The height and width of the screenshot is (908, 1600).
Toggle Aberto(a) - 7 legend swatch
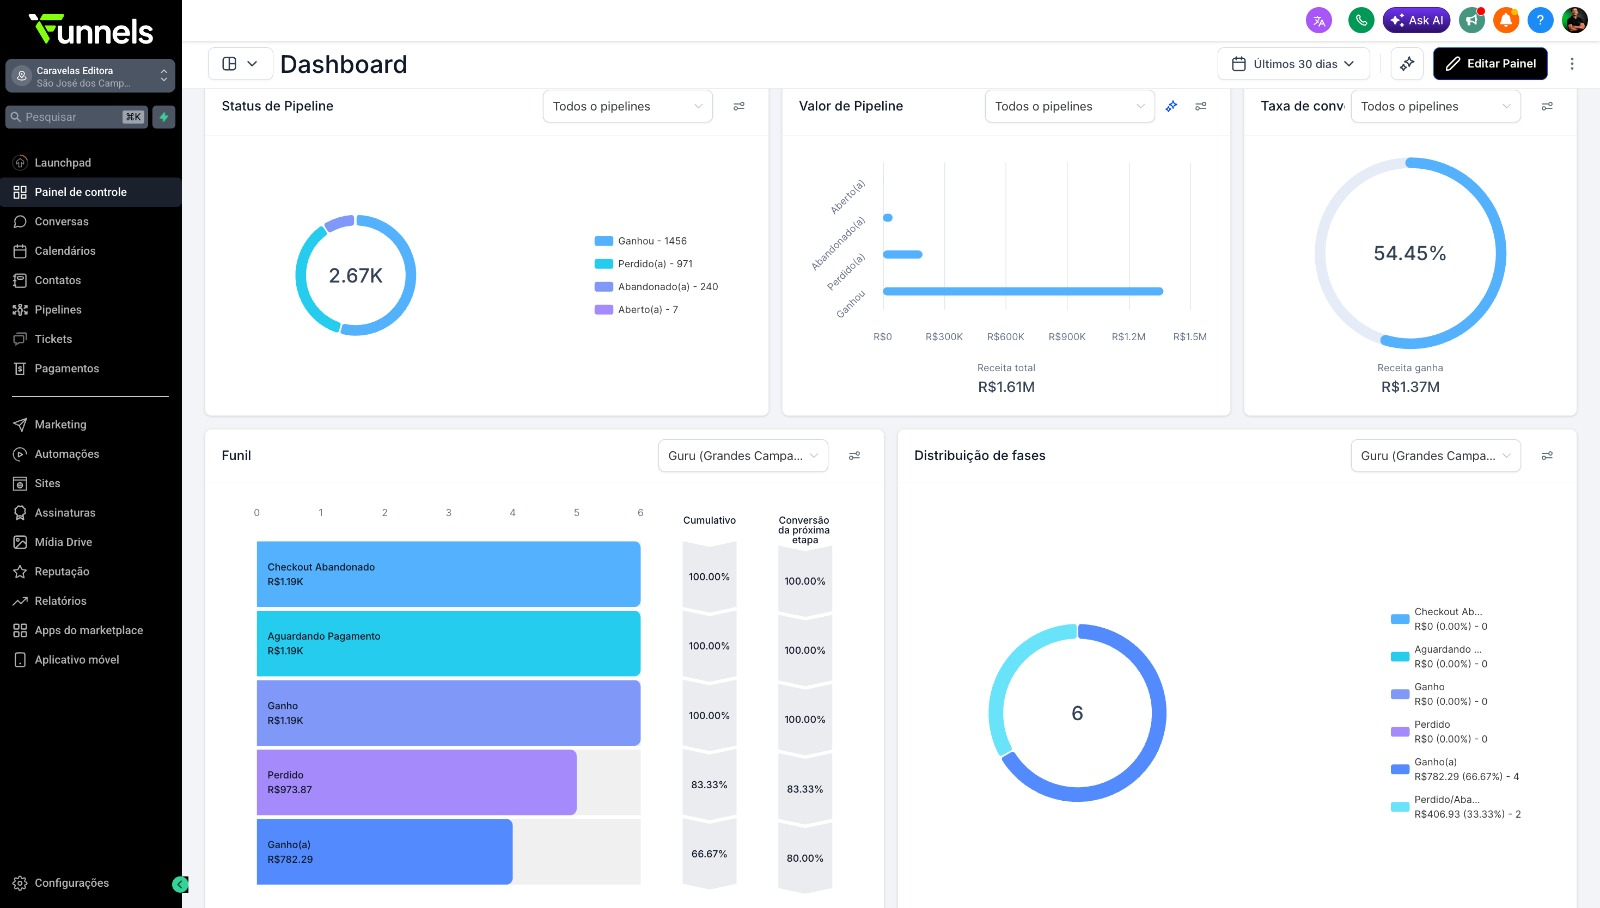(x=604, y=310)
